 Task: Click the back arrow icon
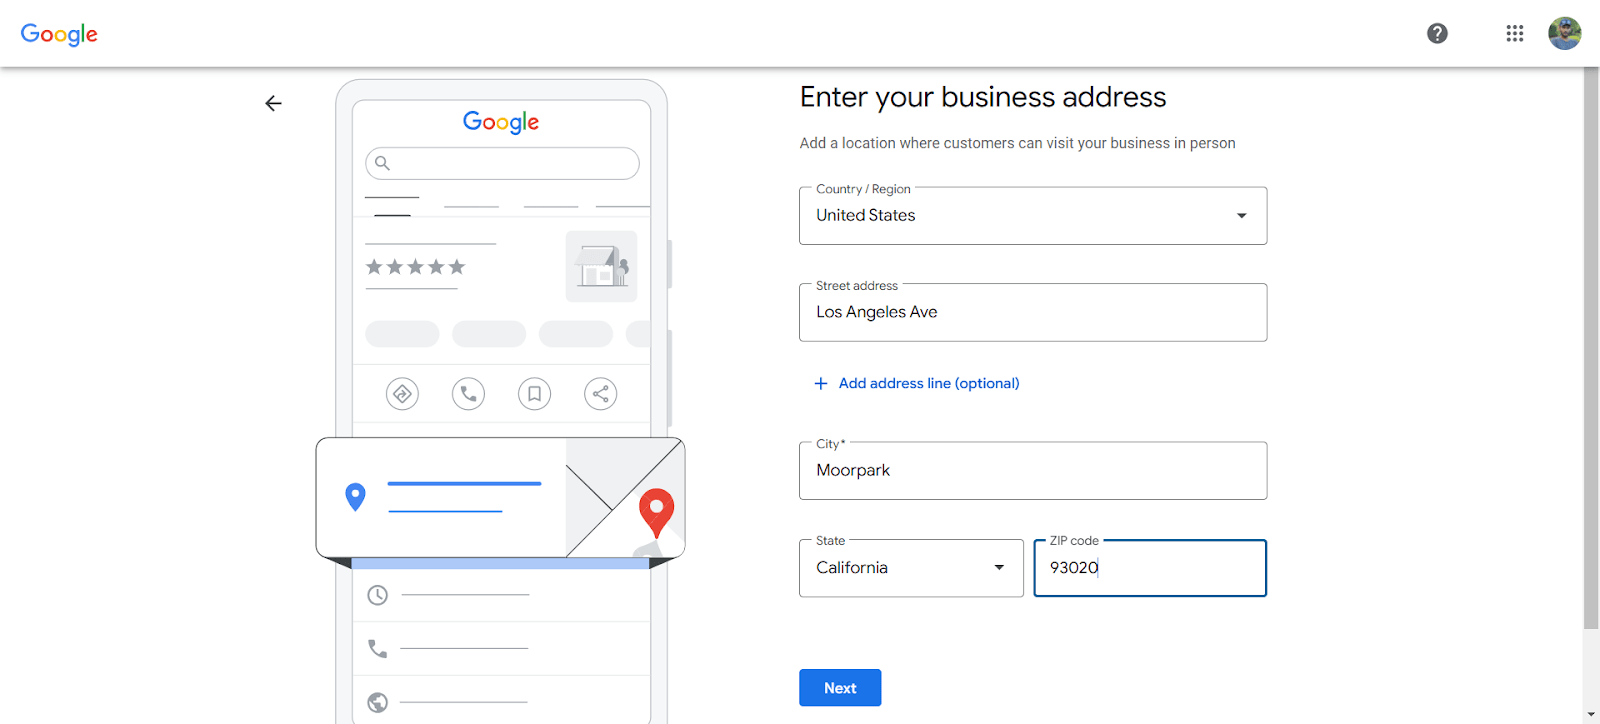[273, 103]
